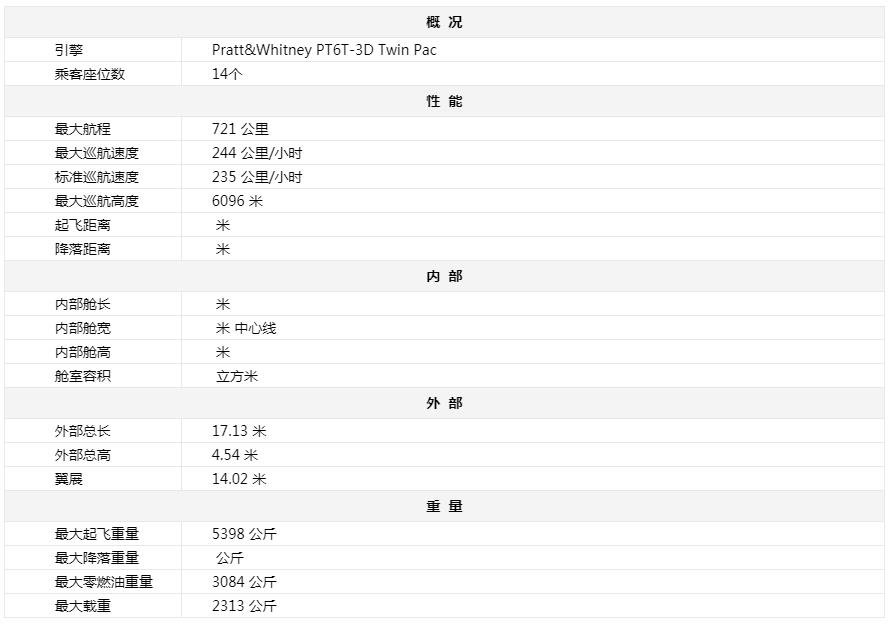
Task: Click the 概况 section header
Action: coord(444,22)
